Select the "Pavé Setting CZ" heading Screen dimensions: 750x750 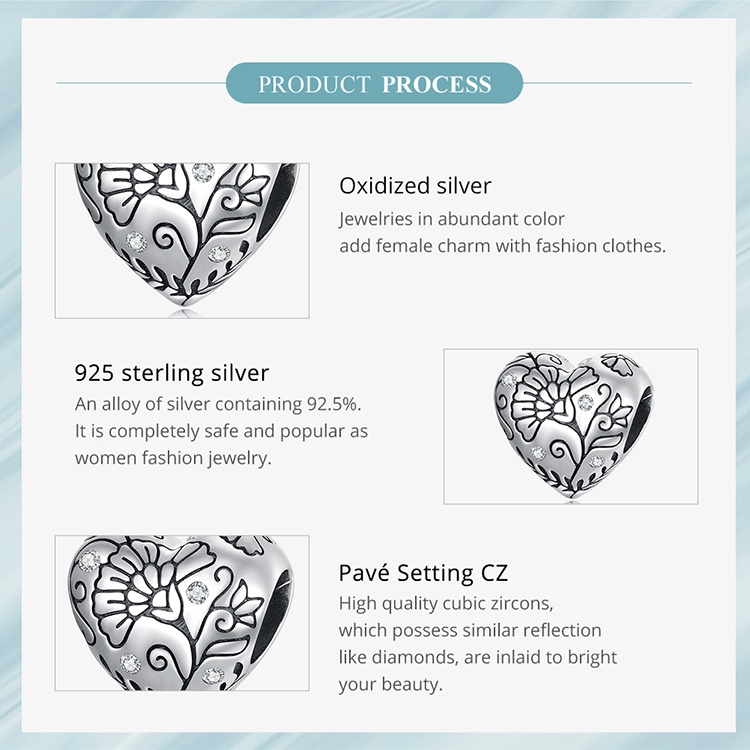(x=423, y=573)
